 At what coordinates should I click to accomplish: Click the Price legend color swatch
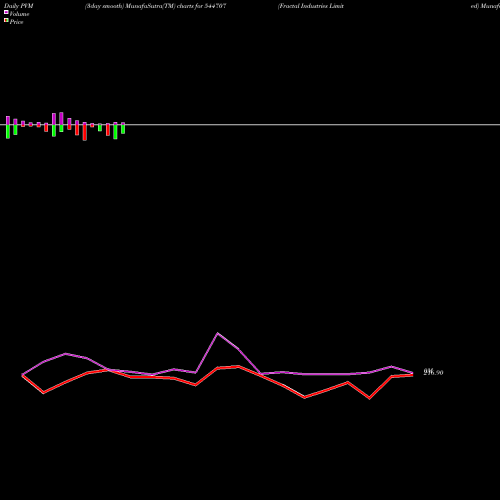point(6,21)
